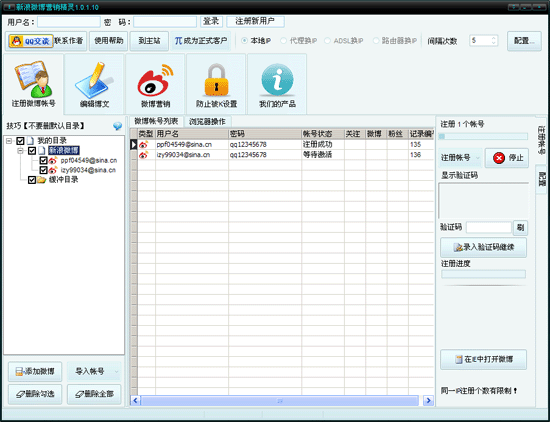
Task: Click the 密码 column header
Action: coord(264,134)
